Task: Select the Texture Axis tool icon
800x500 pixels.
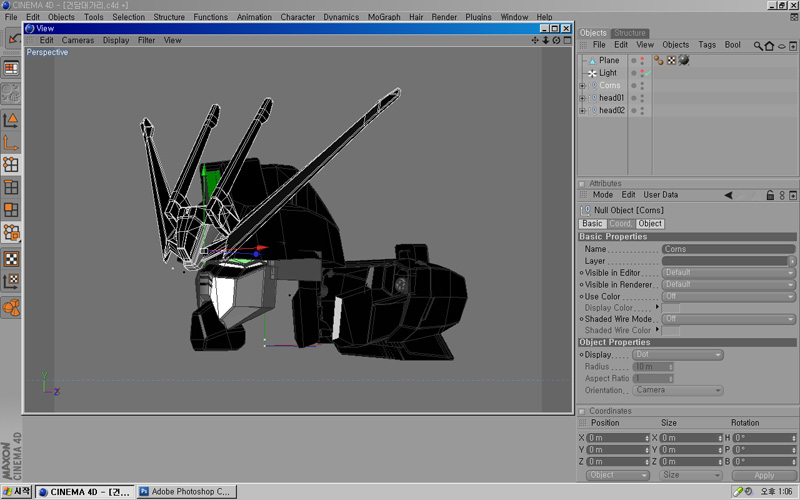Action: pos(11,281)
